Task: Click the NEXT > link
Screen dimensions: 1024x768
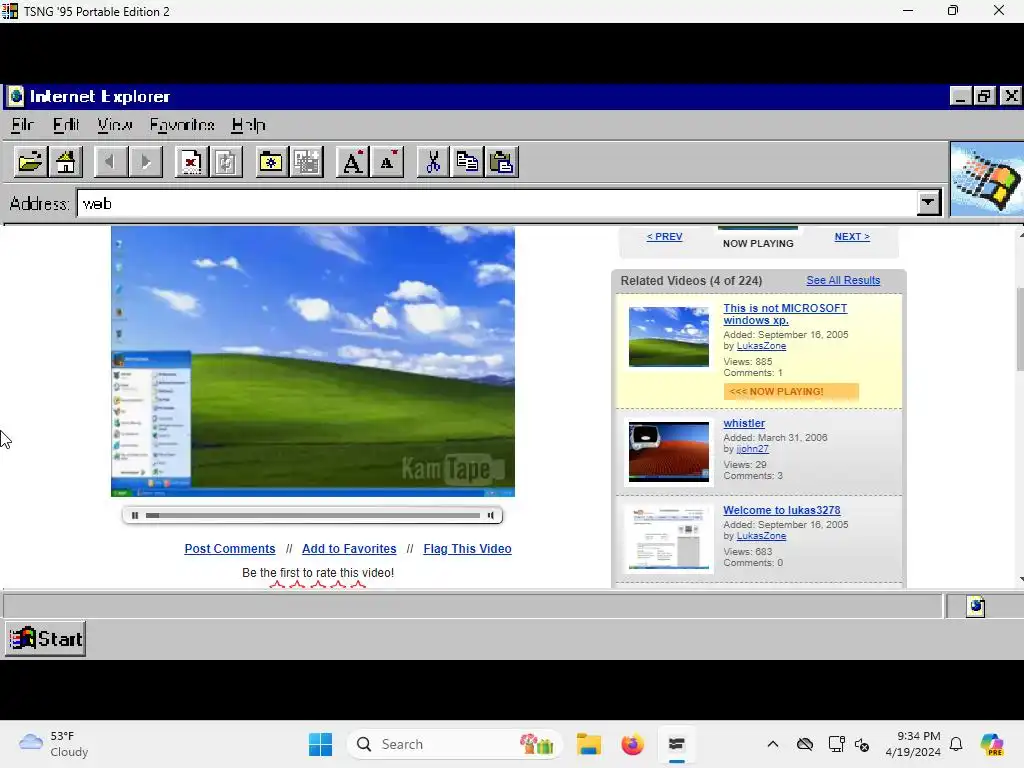Action: pos(852,236)
